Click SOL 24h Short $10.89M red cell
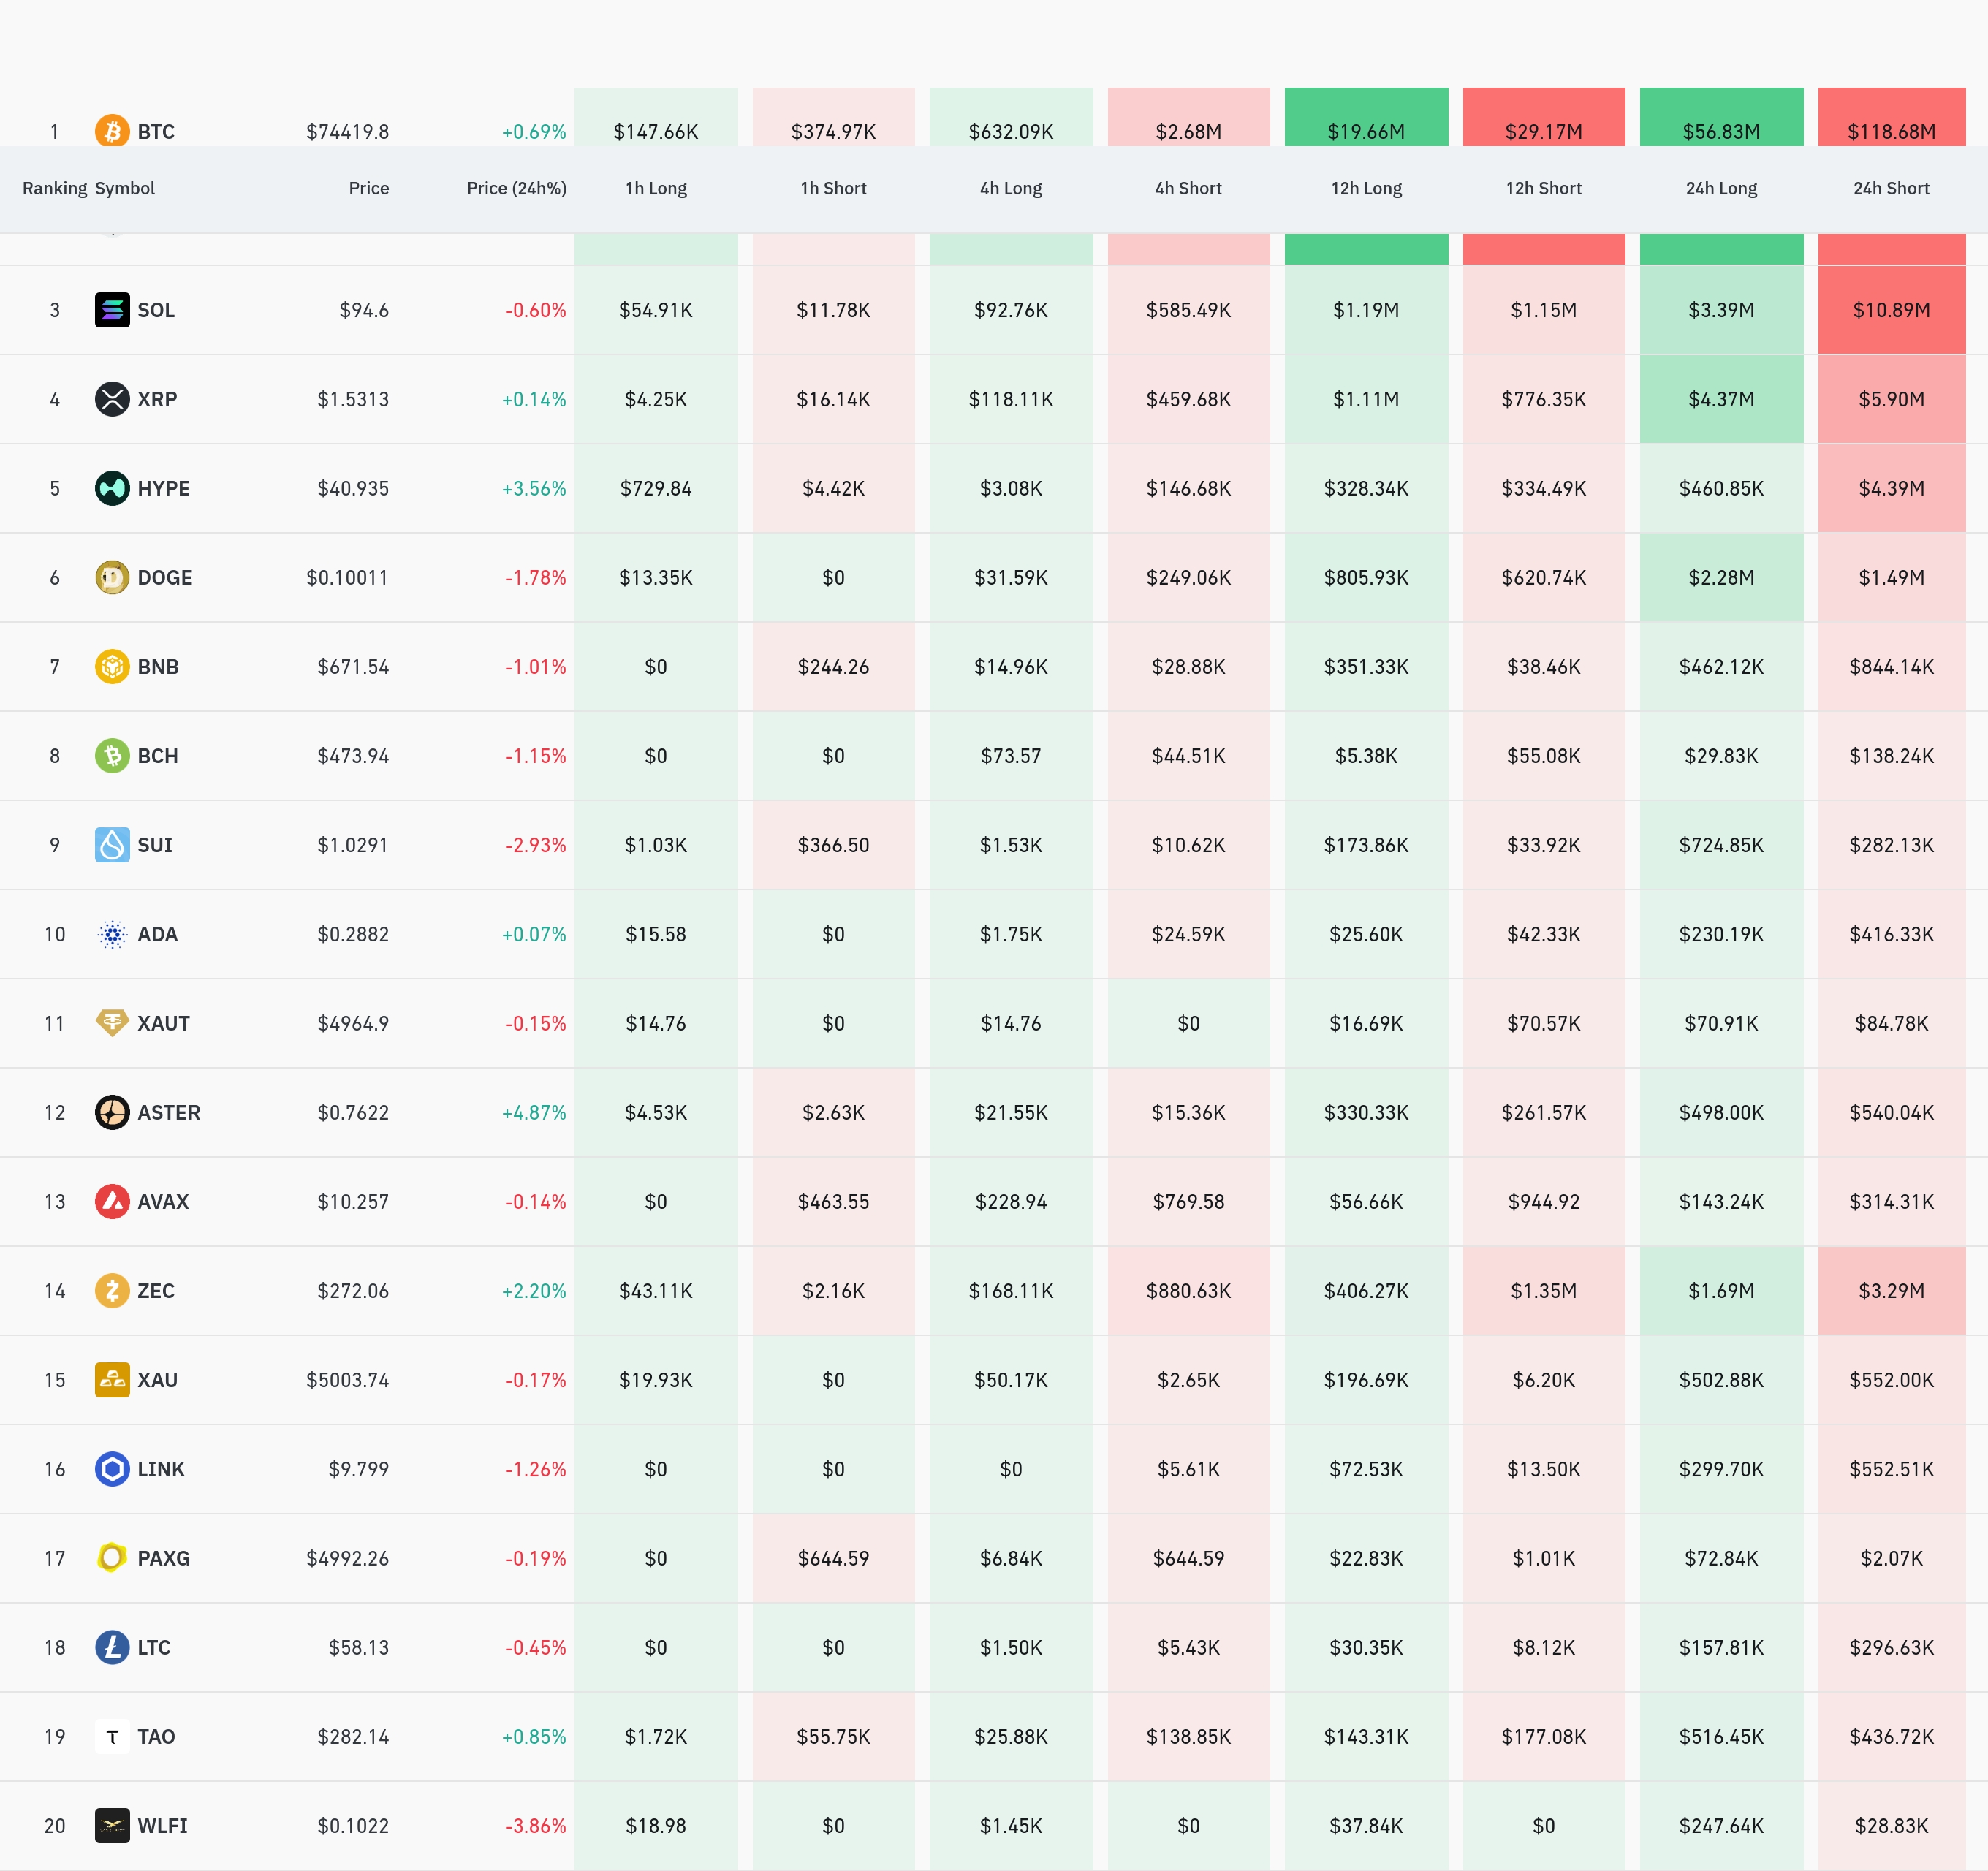Viewport: 1988px width, 1871px height. pyautogui.click(x=1891, y=310)
